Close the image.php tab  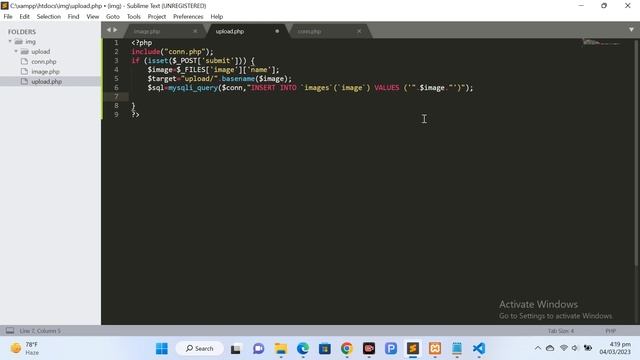point(195,31)
